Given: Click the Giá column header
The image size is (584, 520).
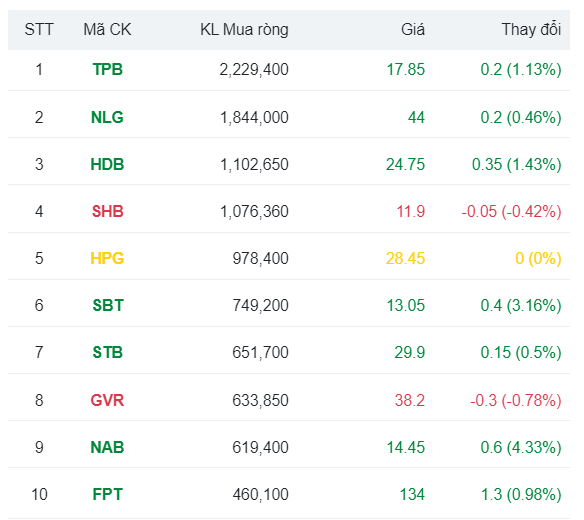Looking at the screenshot, I should [x=413, y=29].
